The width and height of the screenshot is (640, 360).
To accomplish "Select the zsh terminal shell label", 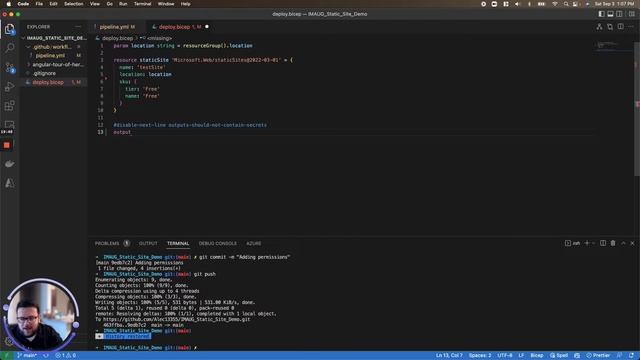I will (572, 243).
